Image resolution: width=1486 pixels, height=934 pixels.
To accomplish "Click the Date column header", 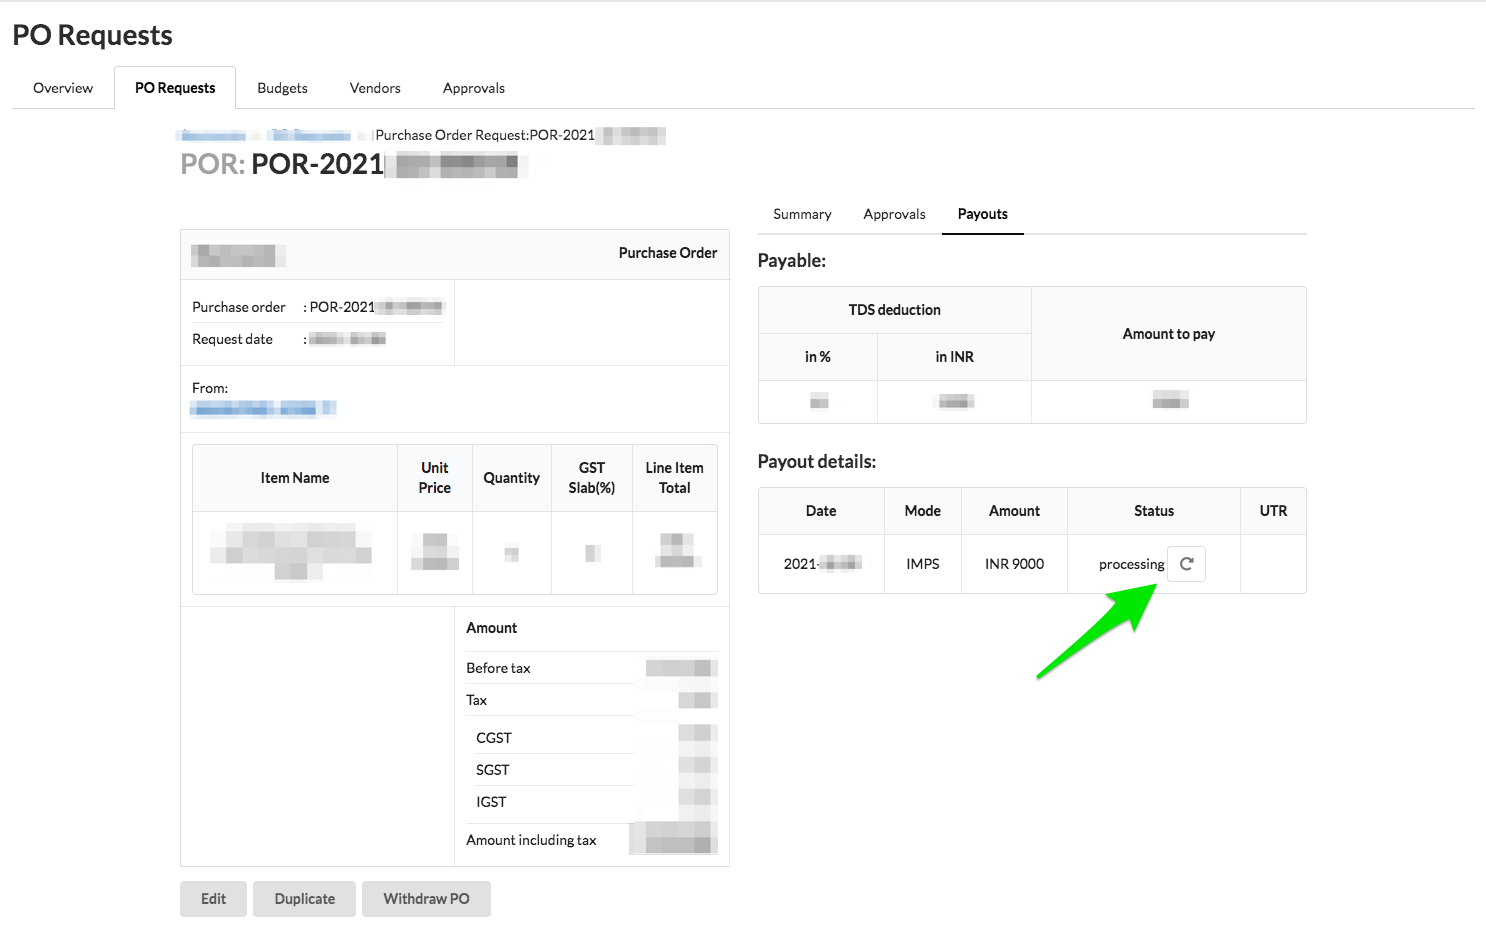I will pos(820,510).
